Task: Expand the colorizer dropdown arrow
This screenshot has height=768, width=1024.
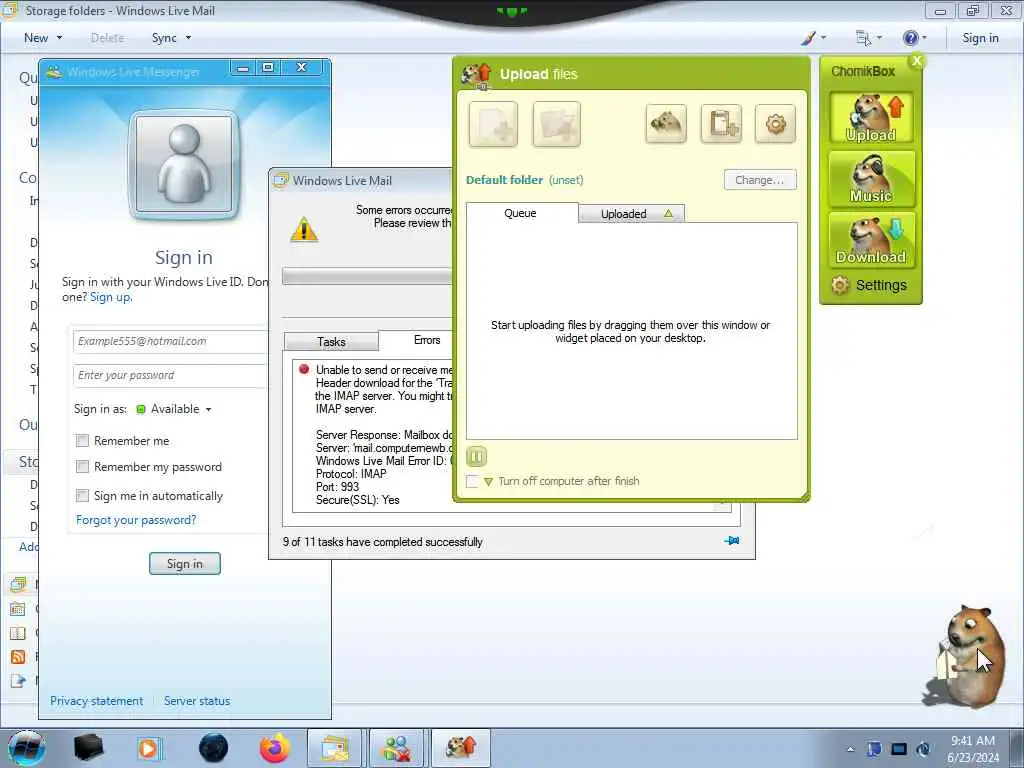Action: pyautogui.click(x=823, y=38)
